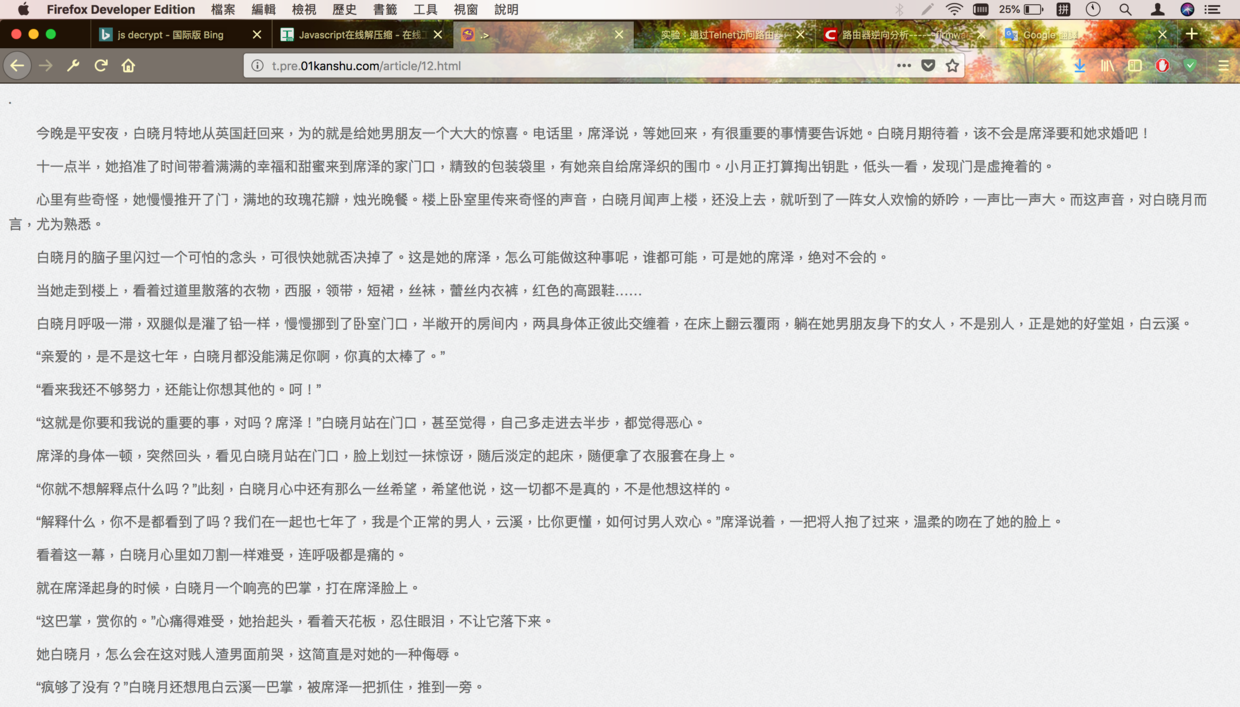The width and height of the screenshot is (1240, 707).
Task: Open the Library bookshelf icon
Action: point(1107,66)
